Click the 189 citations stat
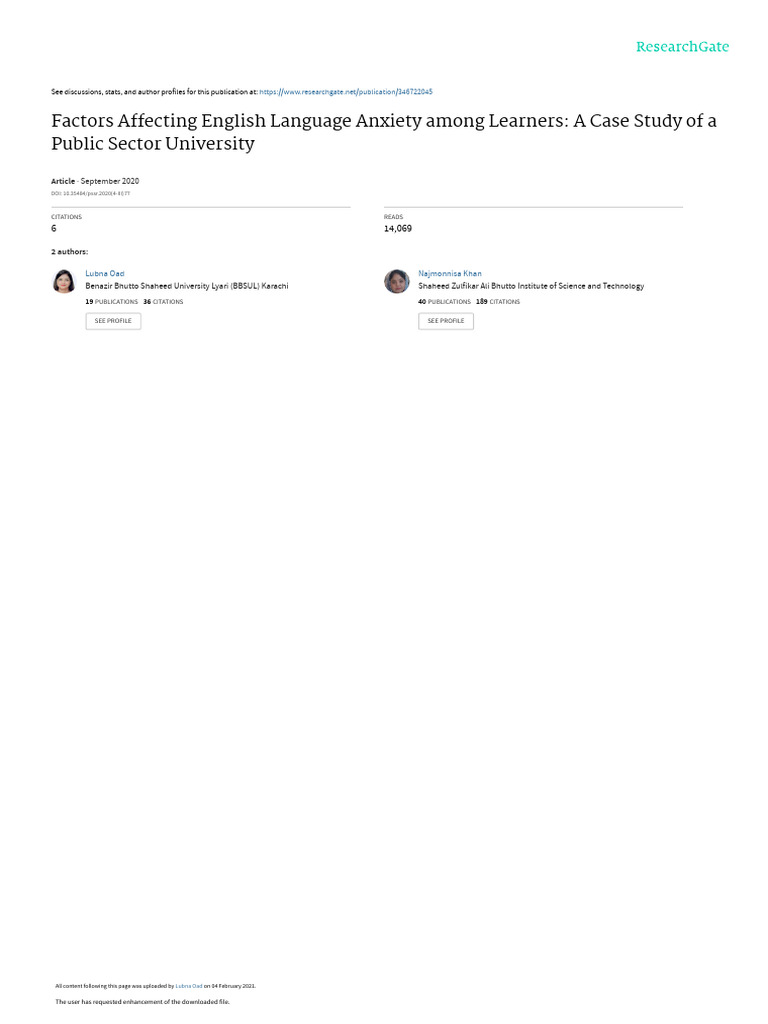768x1024 pixels. 498,302
